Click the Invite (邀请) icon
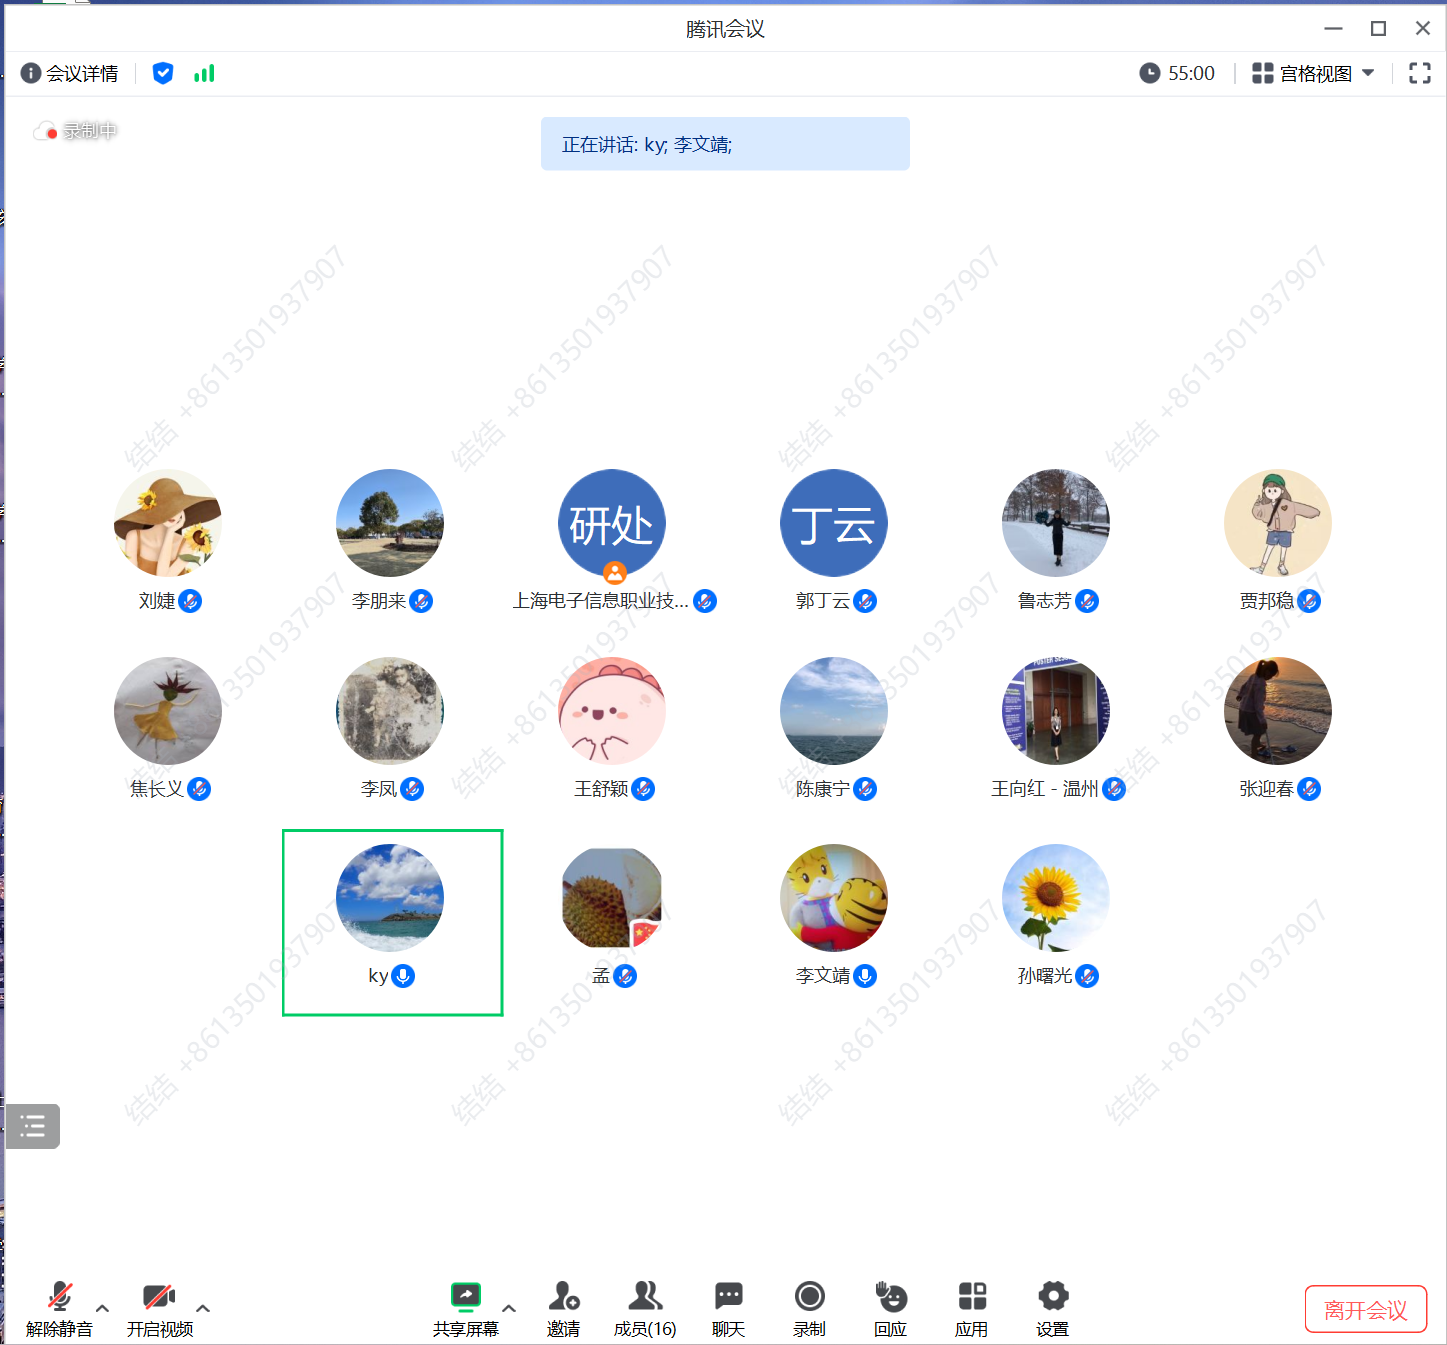Viewport: 1447px width, 1345px height. tap(563, 1298)
